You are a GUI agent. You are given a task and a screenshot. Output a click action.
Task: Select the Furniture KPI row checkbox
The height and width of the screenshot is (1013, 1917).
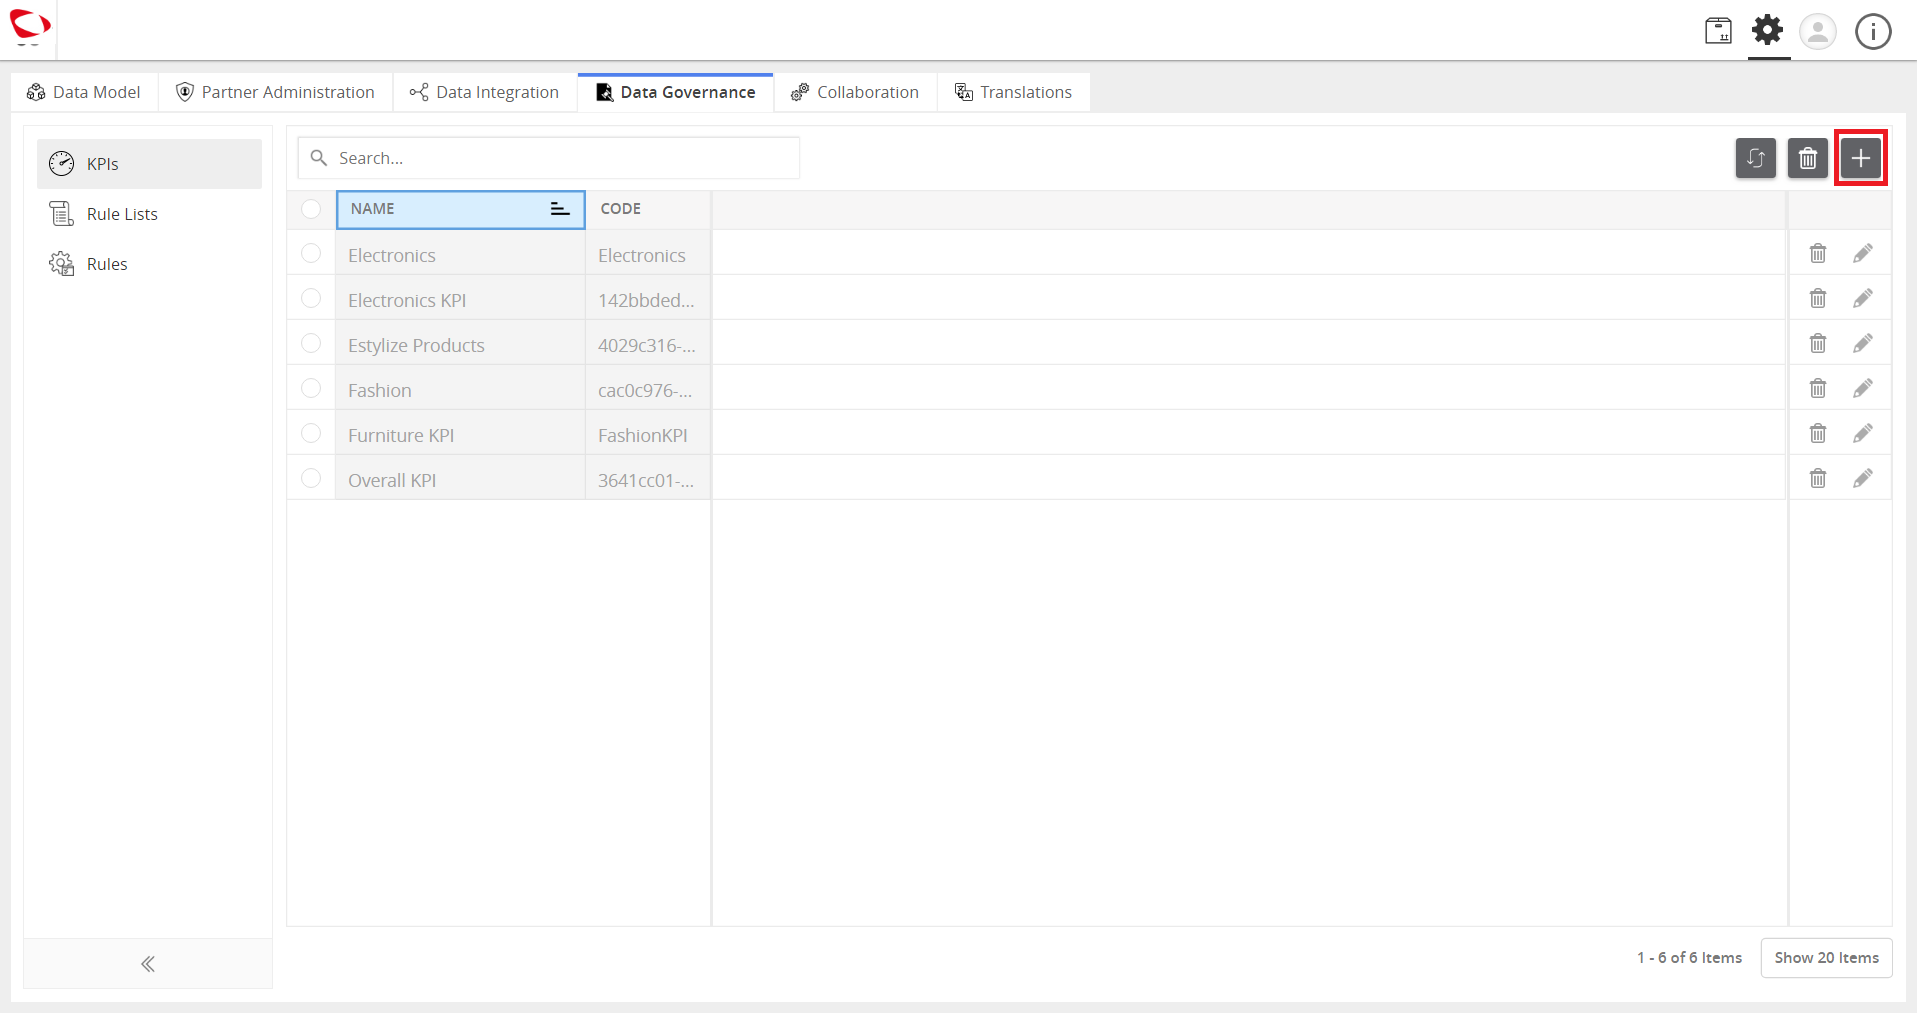[x=311, y=433]
